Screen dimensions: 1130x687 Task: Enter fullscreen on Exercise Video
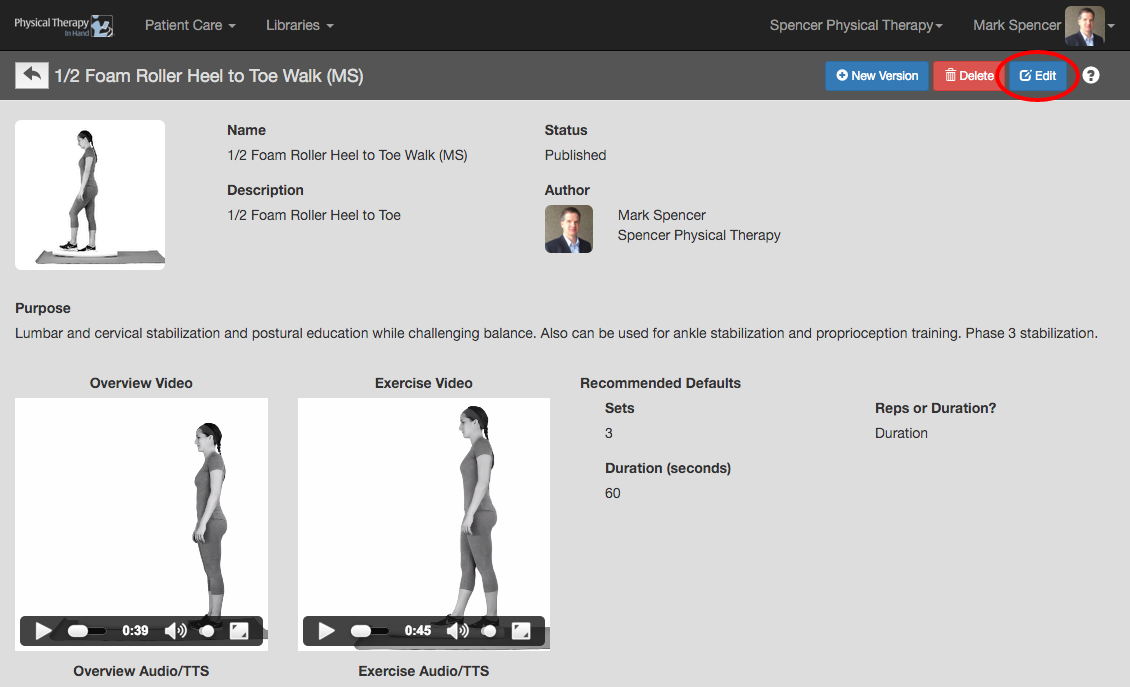pos(521,631)
